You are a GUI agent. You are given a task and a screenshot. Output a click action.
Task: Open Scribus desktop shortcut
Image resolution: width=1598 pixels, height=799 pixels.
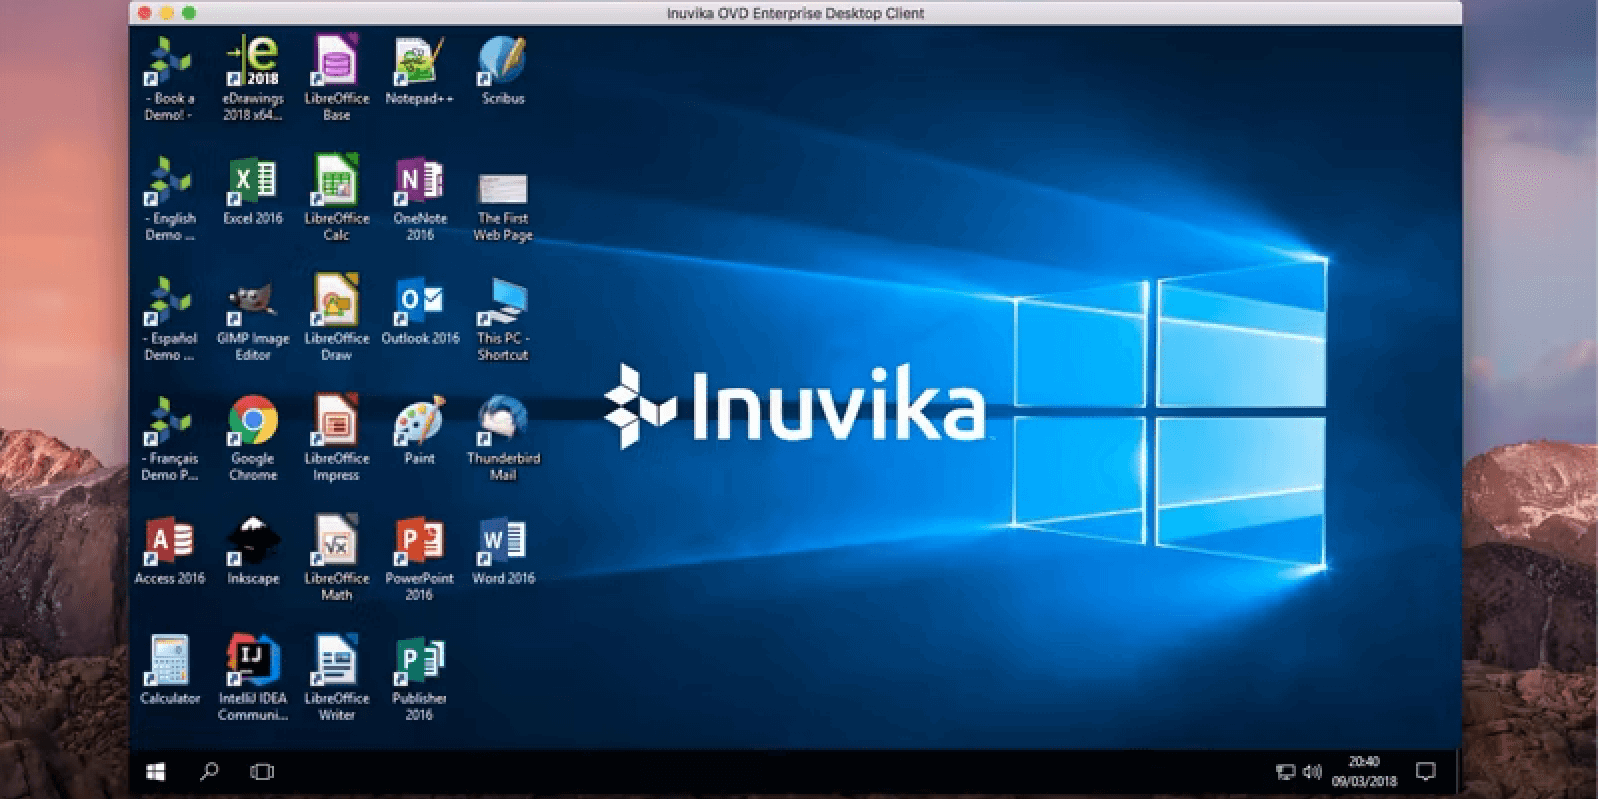(x=503, y=72)
